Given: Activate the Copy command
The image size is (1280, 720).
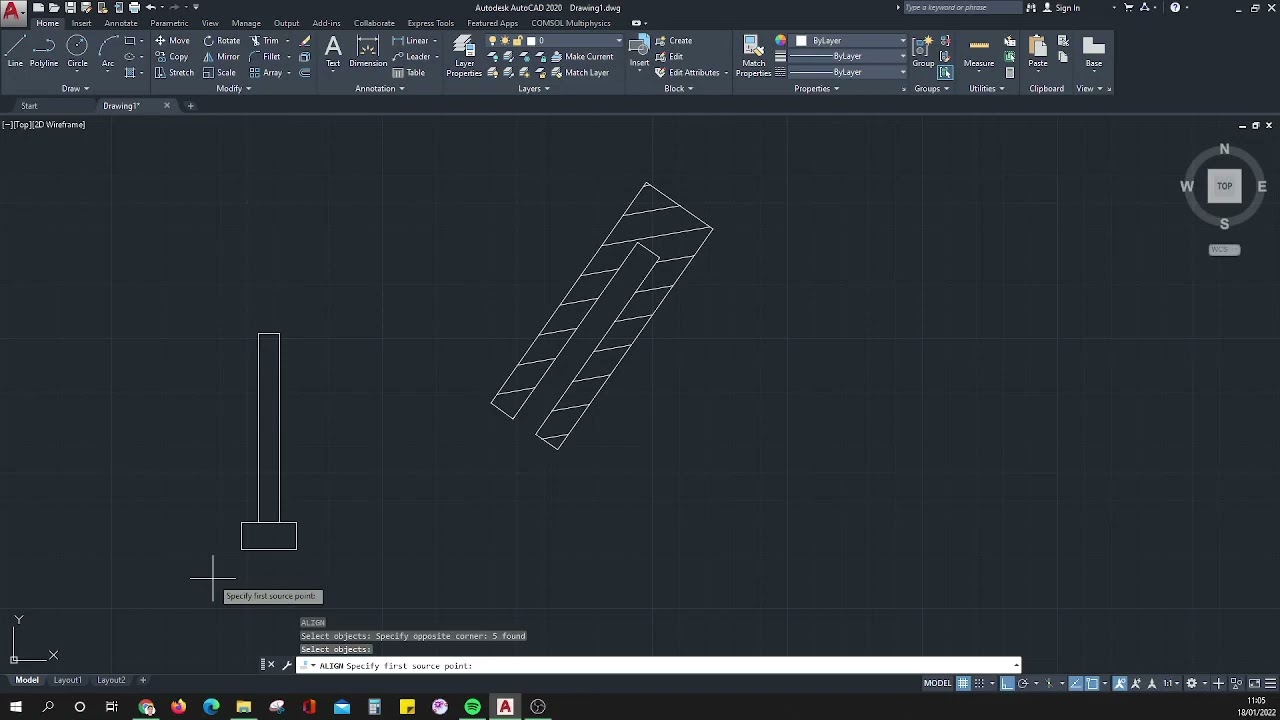Looking at the screenshot, I should (x=171, y=57).
